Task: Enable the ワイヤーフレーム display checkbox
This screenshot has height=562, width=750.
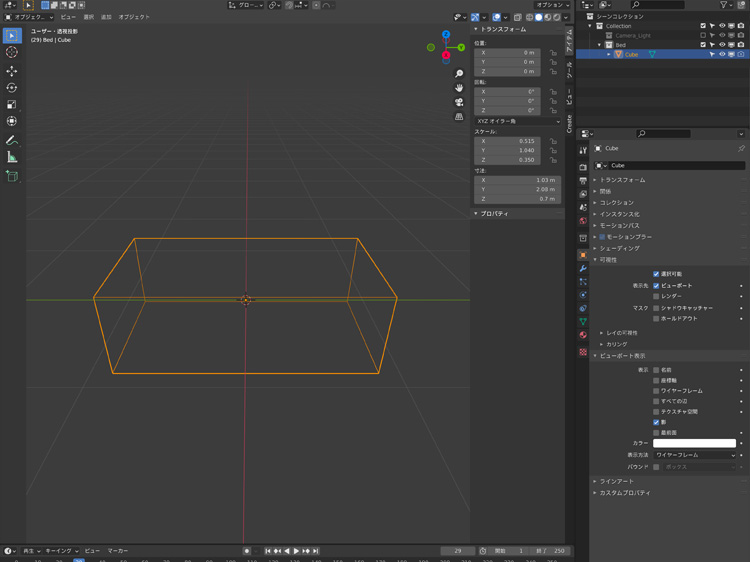Action: (656, 391)
